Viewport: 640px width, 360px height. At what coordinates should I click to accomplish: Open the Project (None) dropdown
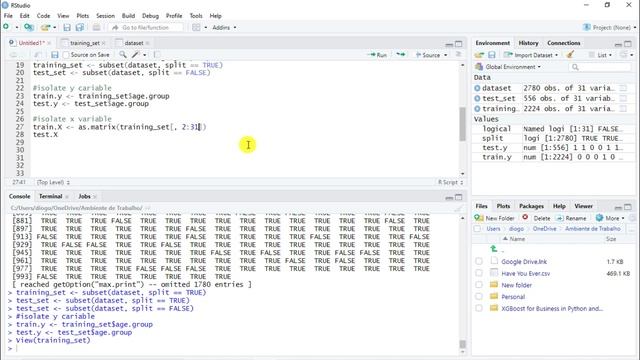[x=609, y=27]
